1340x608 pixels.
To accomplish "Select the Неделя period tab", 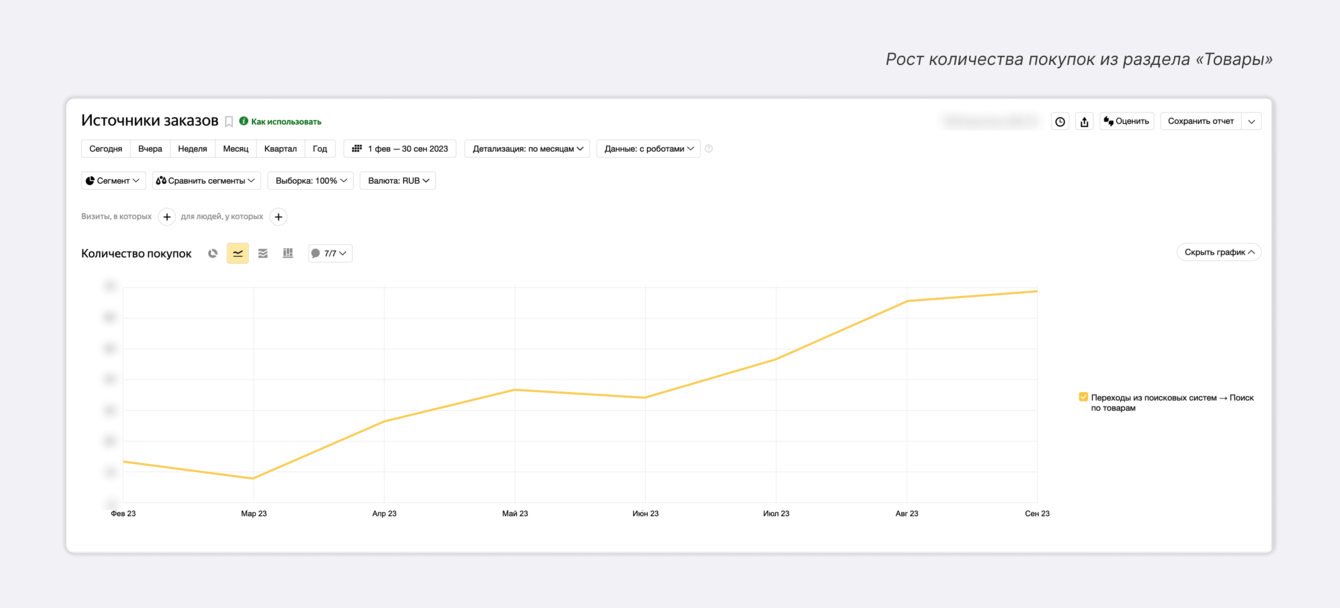I will click(x=192, y=149).
